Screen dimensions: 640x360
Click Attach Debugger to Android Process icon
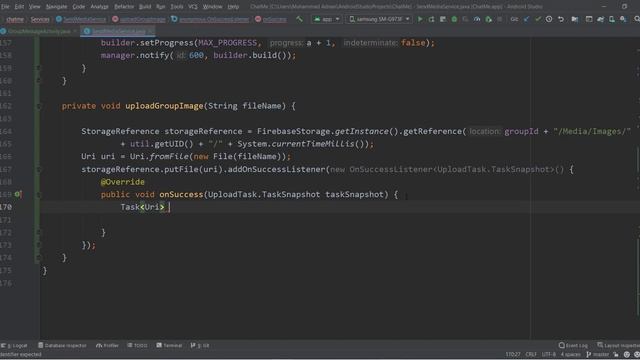pos(489,19)
